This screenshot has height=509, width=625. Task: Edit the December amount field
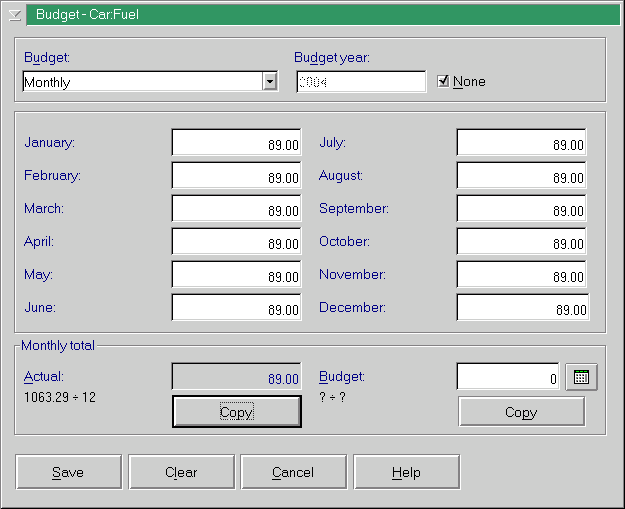[523, 307]
